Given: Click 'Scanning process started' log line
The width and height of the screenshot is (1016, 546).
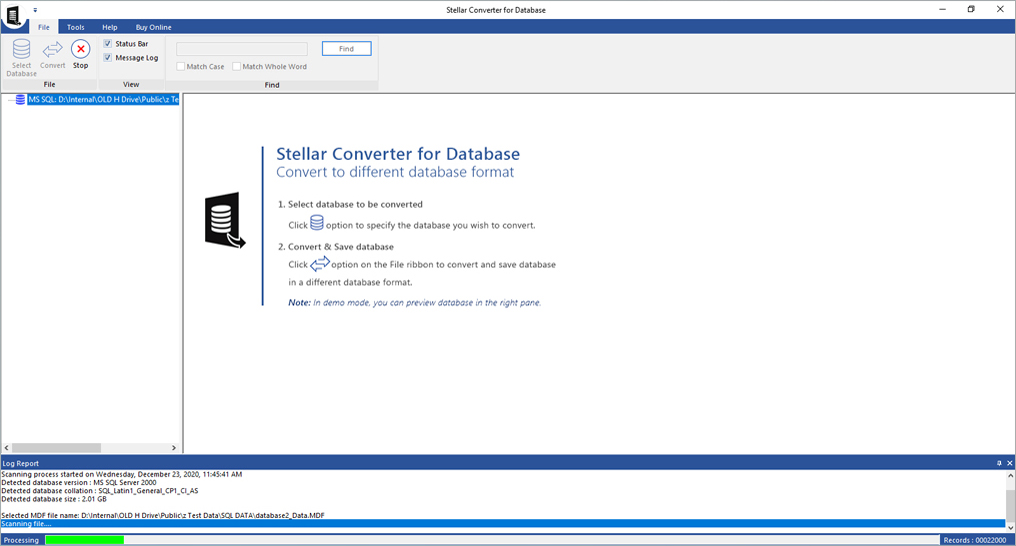Looking at the screenshot, I should click(x=122, y=474).
